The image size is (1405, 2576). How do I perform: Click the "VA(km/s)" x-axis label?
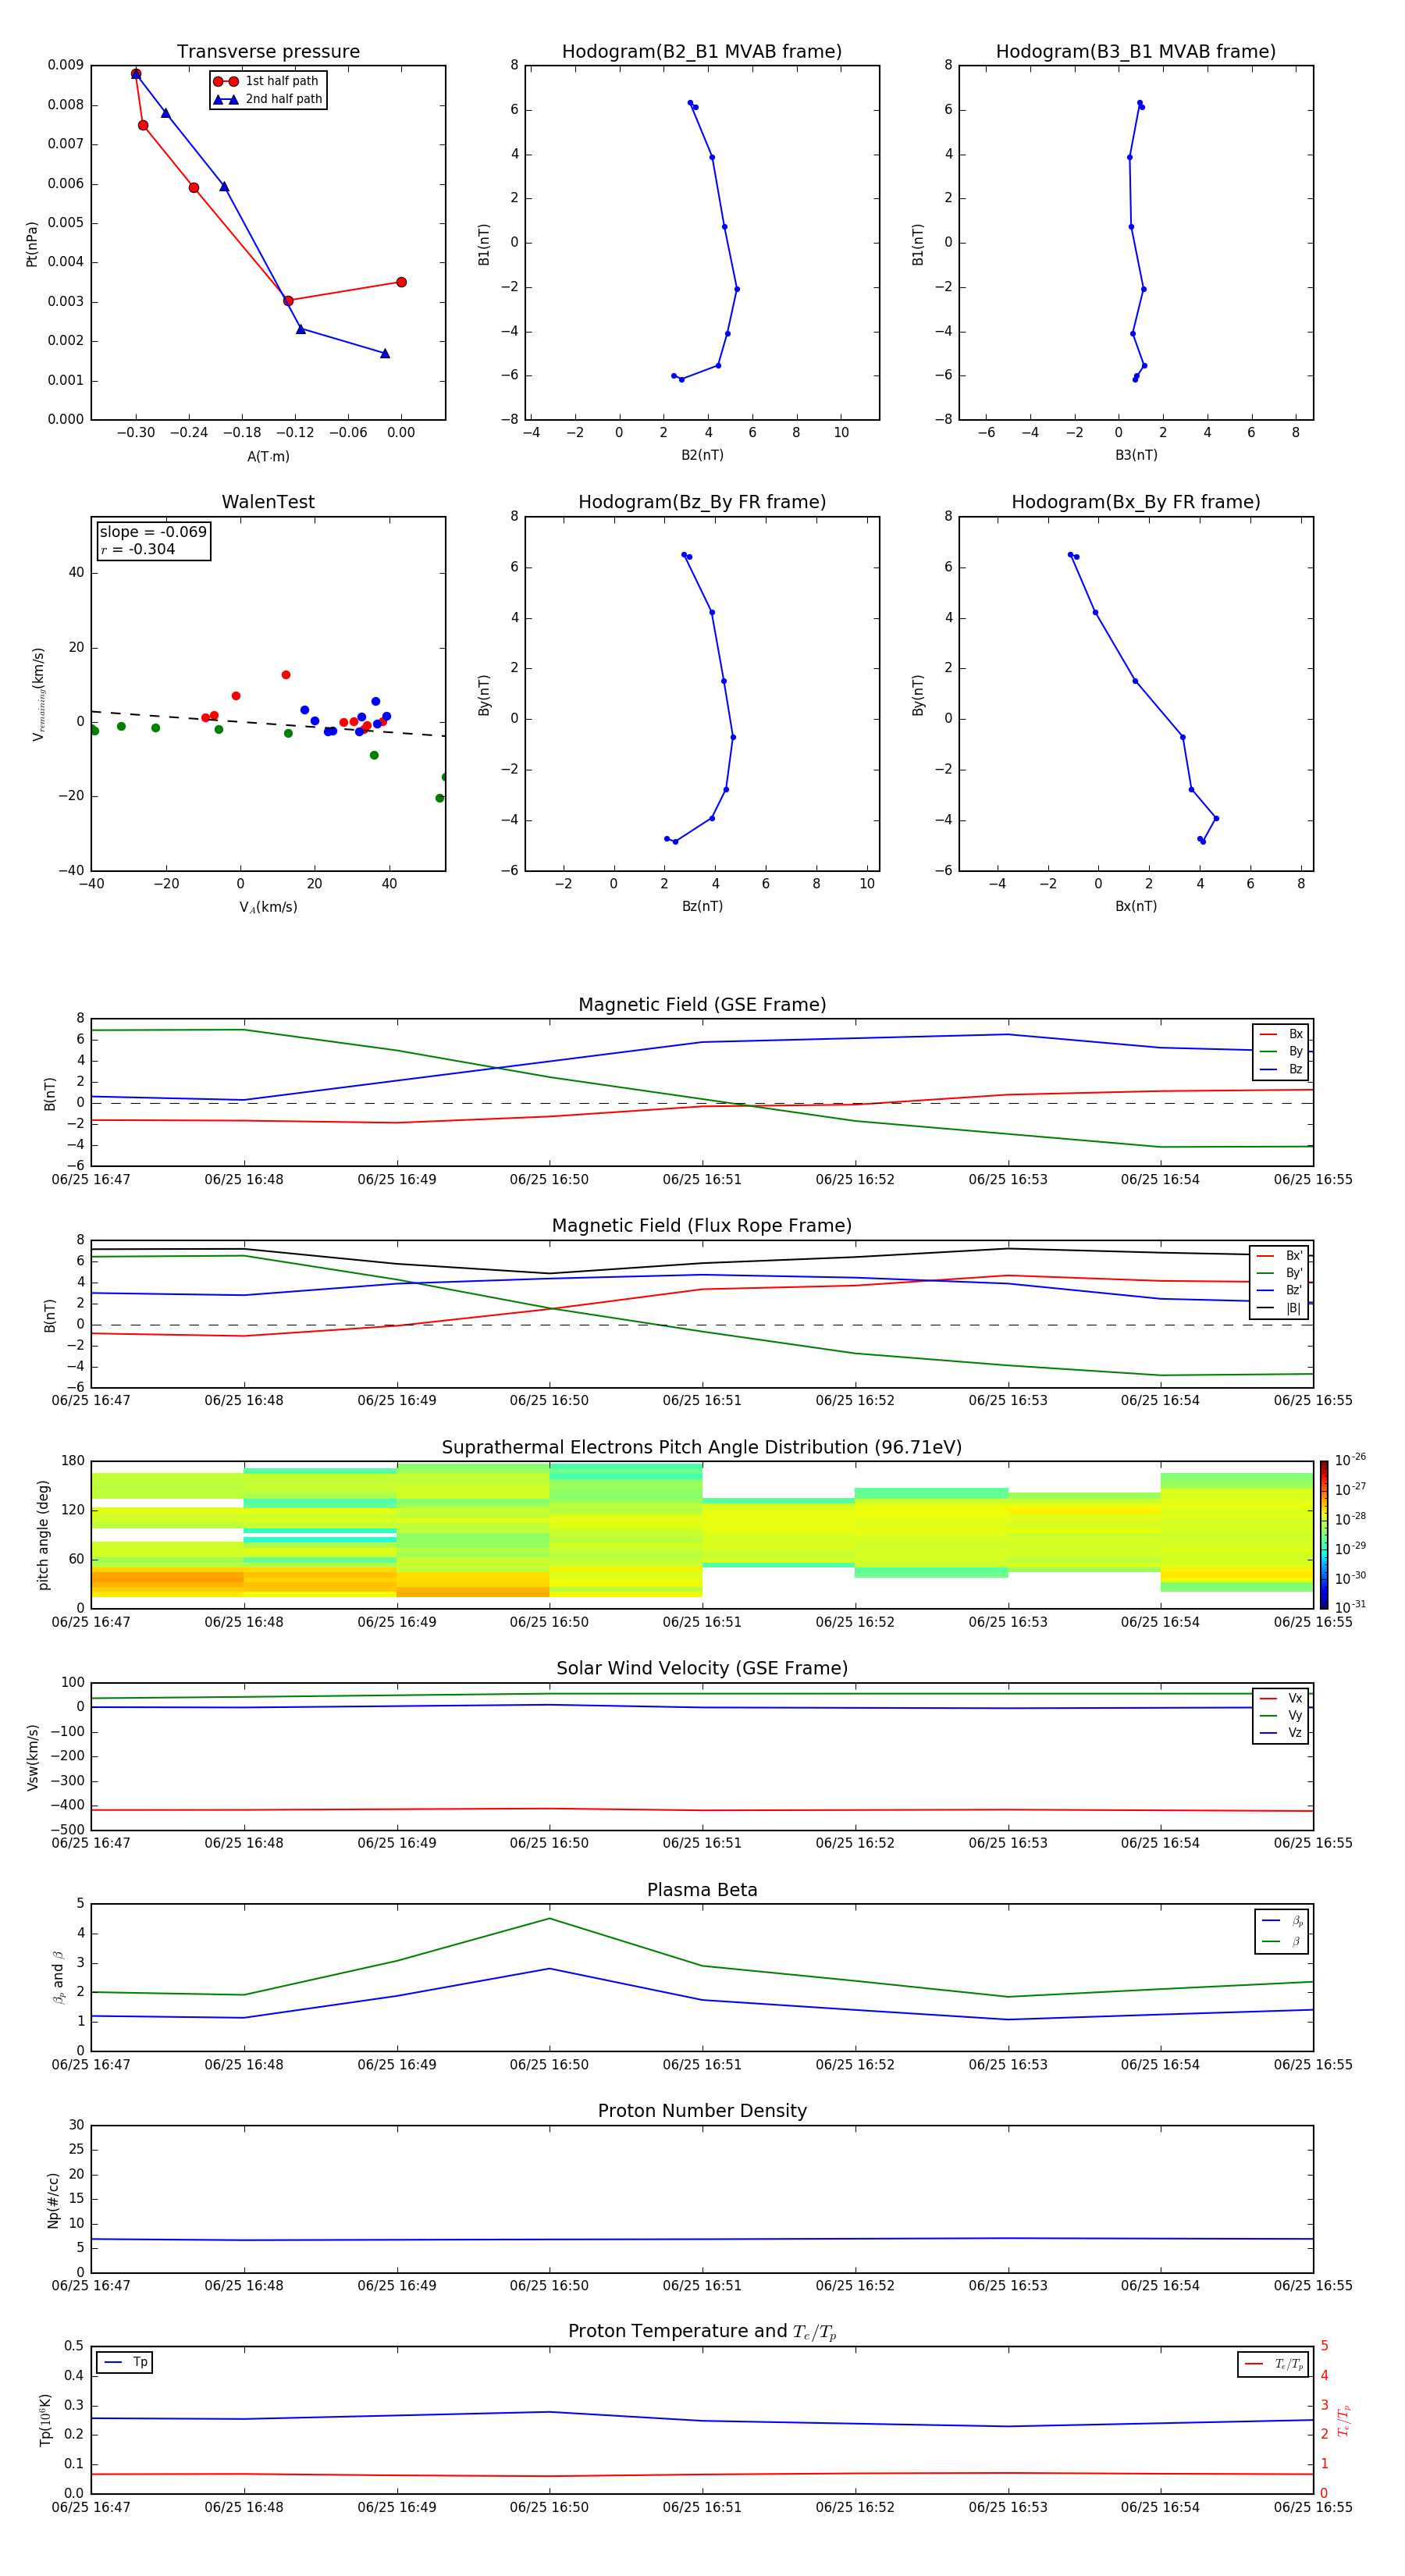tap(268, 908)
